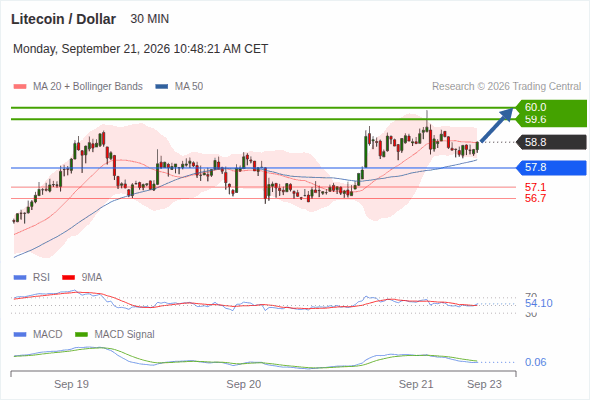Click the 59.6 resistance price label
Viewport: 590px width, 400px height.
coord(535,120)
